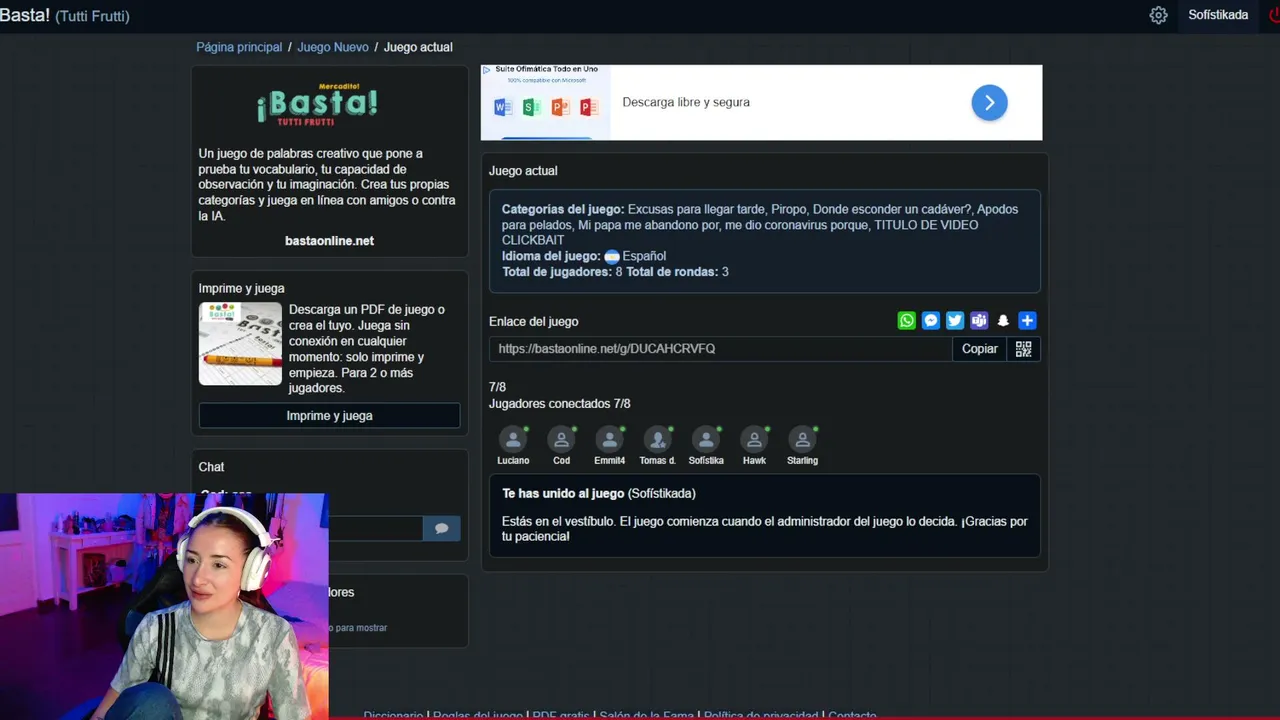Click Tomas d.'s admin player avatar
The image size is (1280, 720).
[x=657, y=439]
